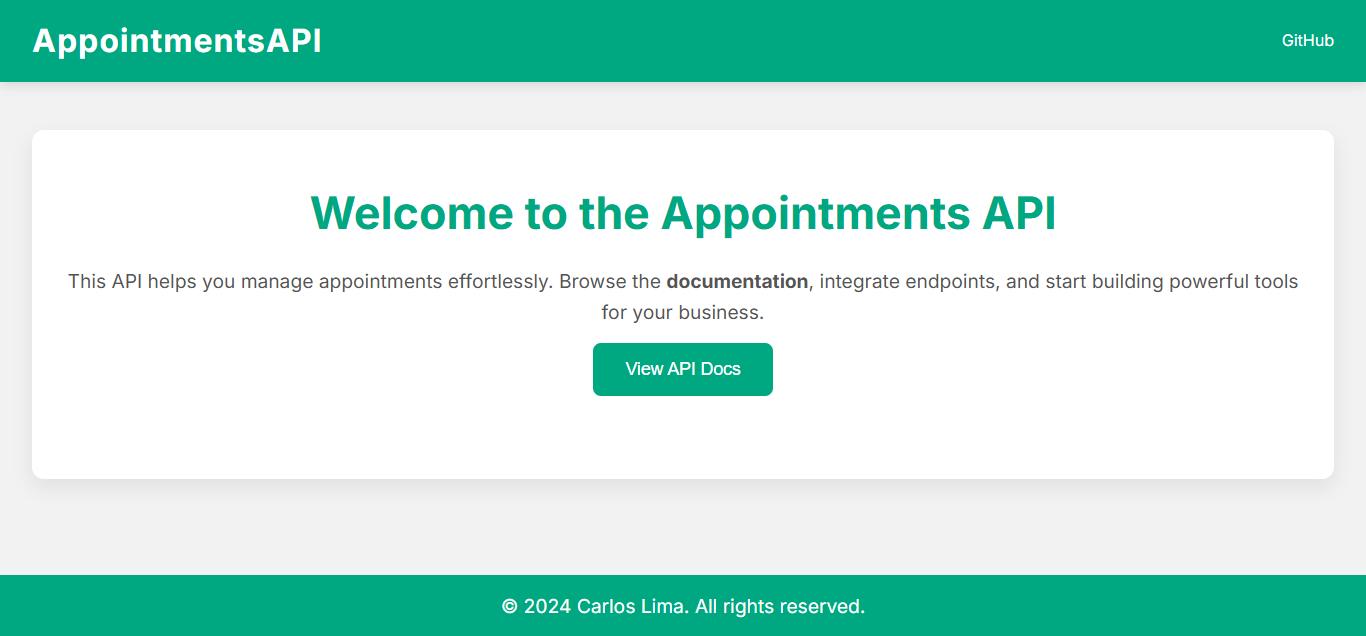Click "All rights reserved." footer text
This screenshot has width=1366, height=636.
pos(780,606)
